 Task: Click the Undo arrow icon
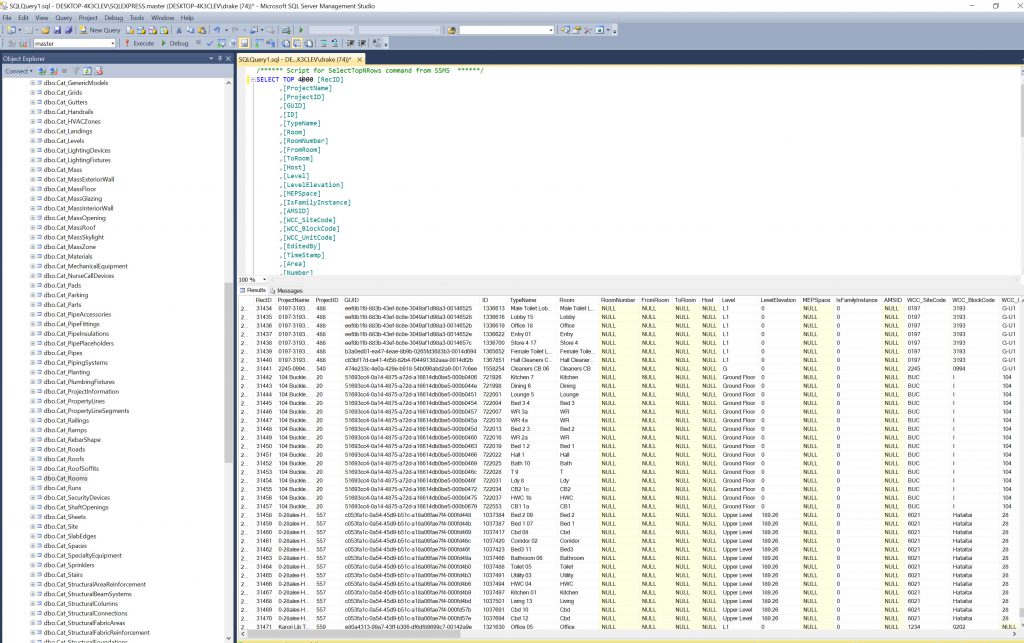[x=217, y=31]
